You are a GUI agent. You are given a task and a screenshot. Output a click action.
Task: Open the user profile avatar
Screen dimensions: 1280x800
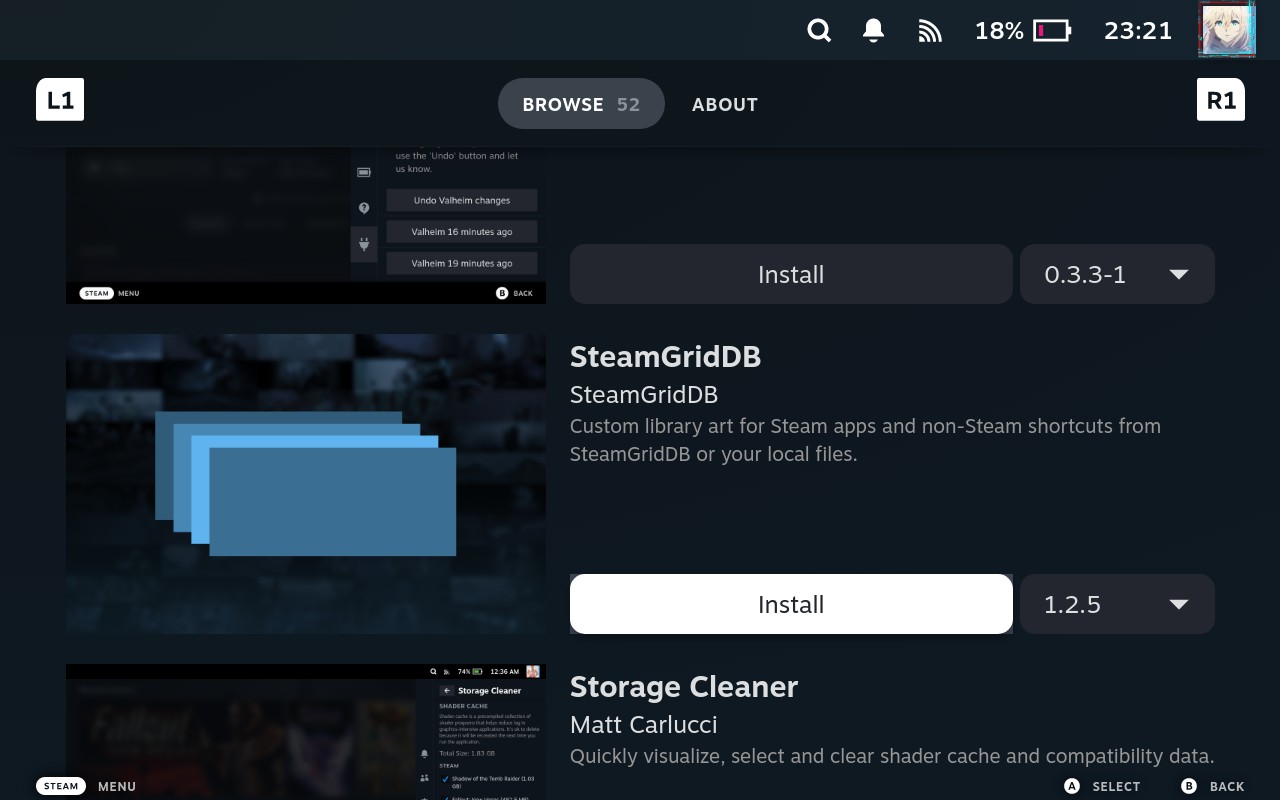pyautogui.click(x=1226, y=30)
